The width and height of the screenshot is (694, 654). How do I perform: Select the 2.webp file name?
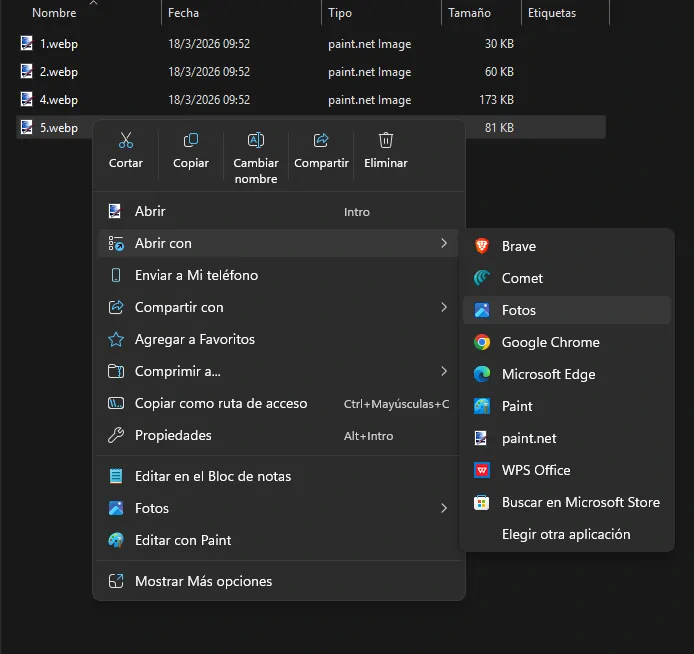coord(59,72)
